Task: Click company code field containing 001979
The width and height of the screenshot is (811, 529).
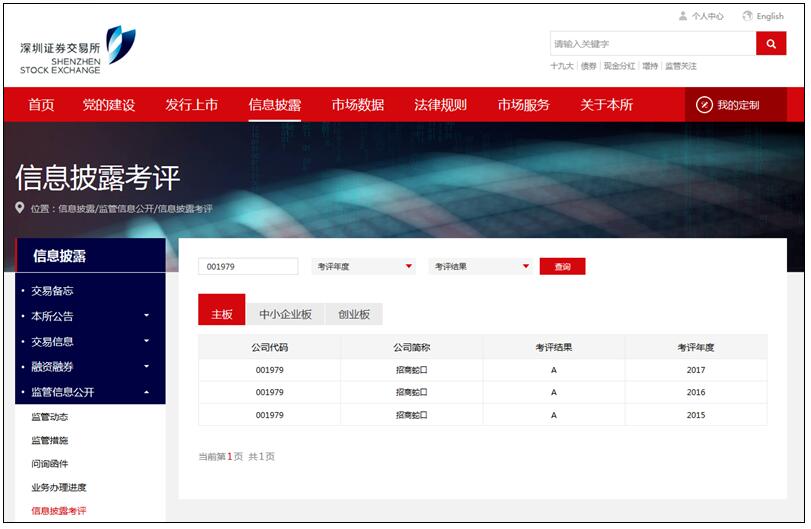Action: click(248, 266)
